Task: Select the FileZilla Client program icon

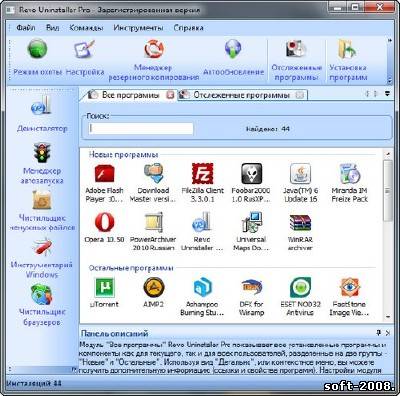Action: pyautogui.click(x=202, y=173)
